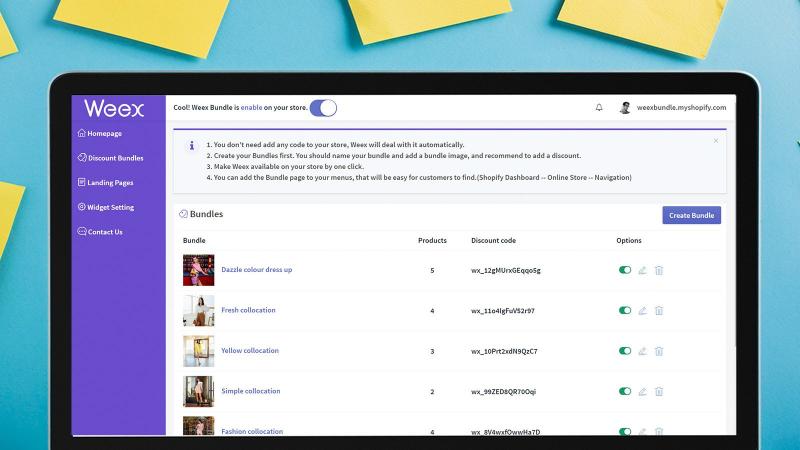Open Fresh collocation bundle

click(x=248, y=310)
